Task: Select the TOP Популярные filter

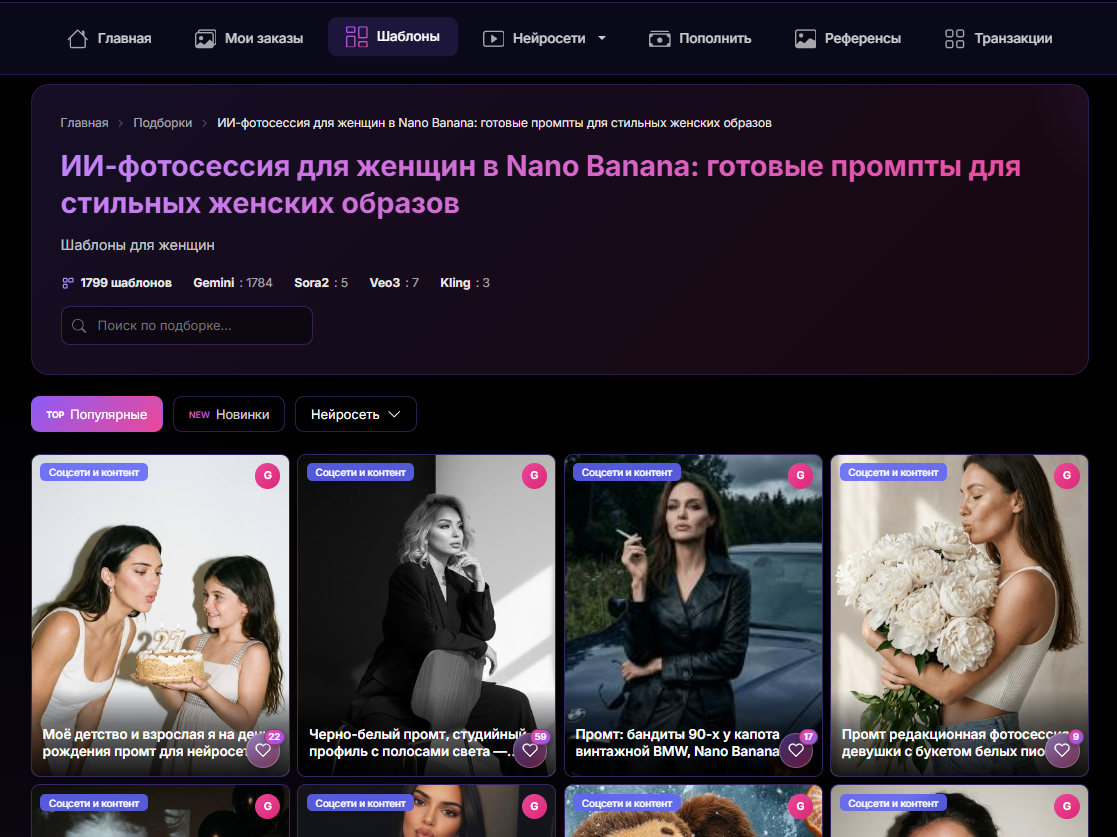Action: point(97,414)
